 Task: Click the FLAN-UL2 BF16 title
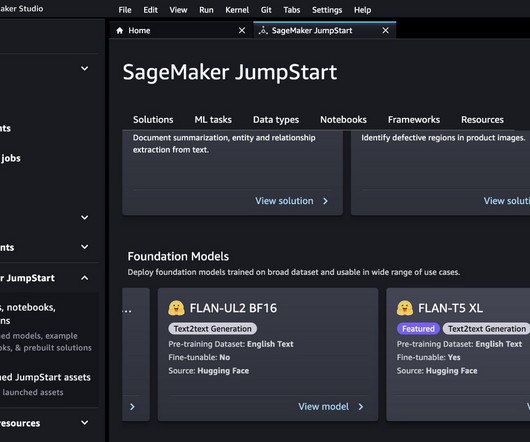233,308
